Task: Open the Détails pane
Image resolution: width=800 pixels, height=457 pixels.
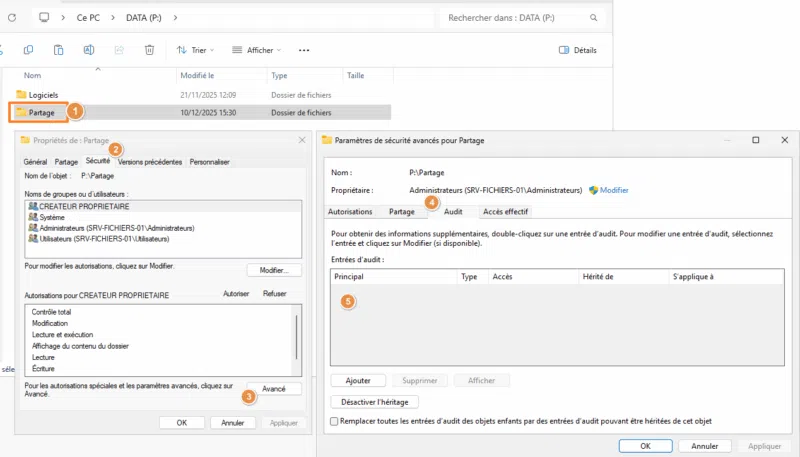Action: [x=578, y=50]
